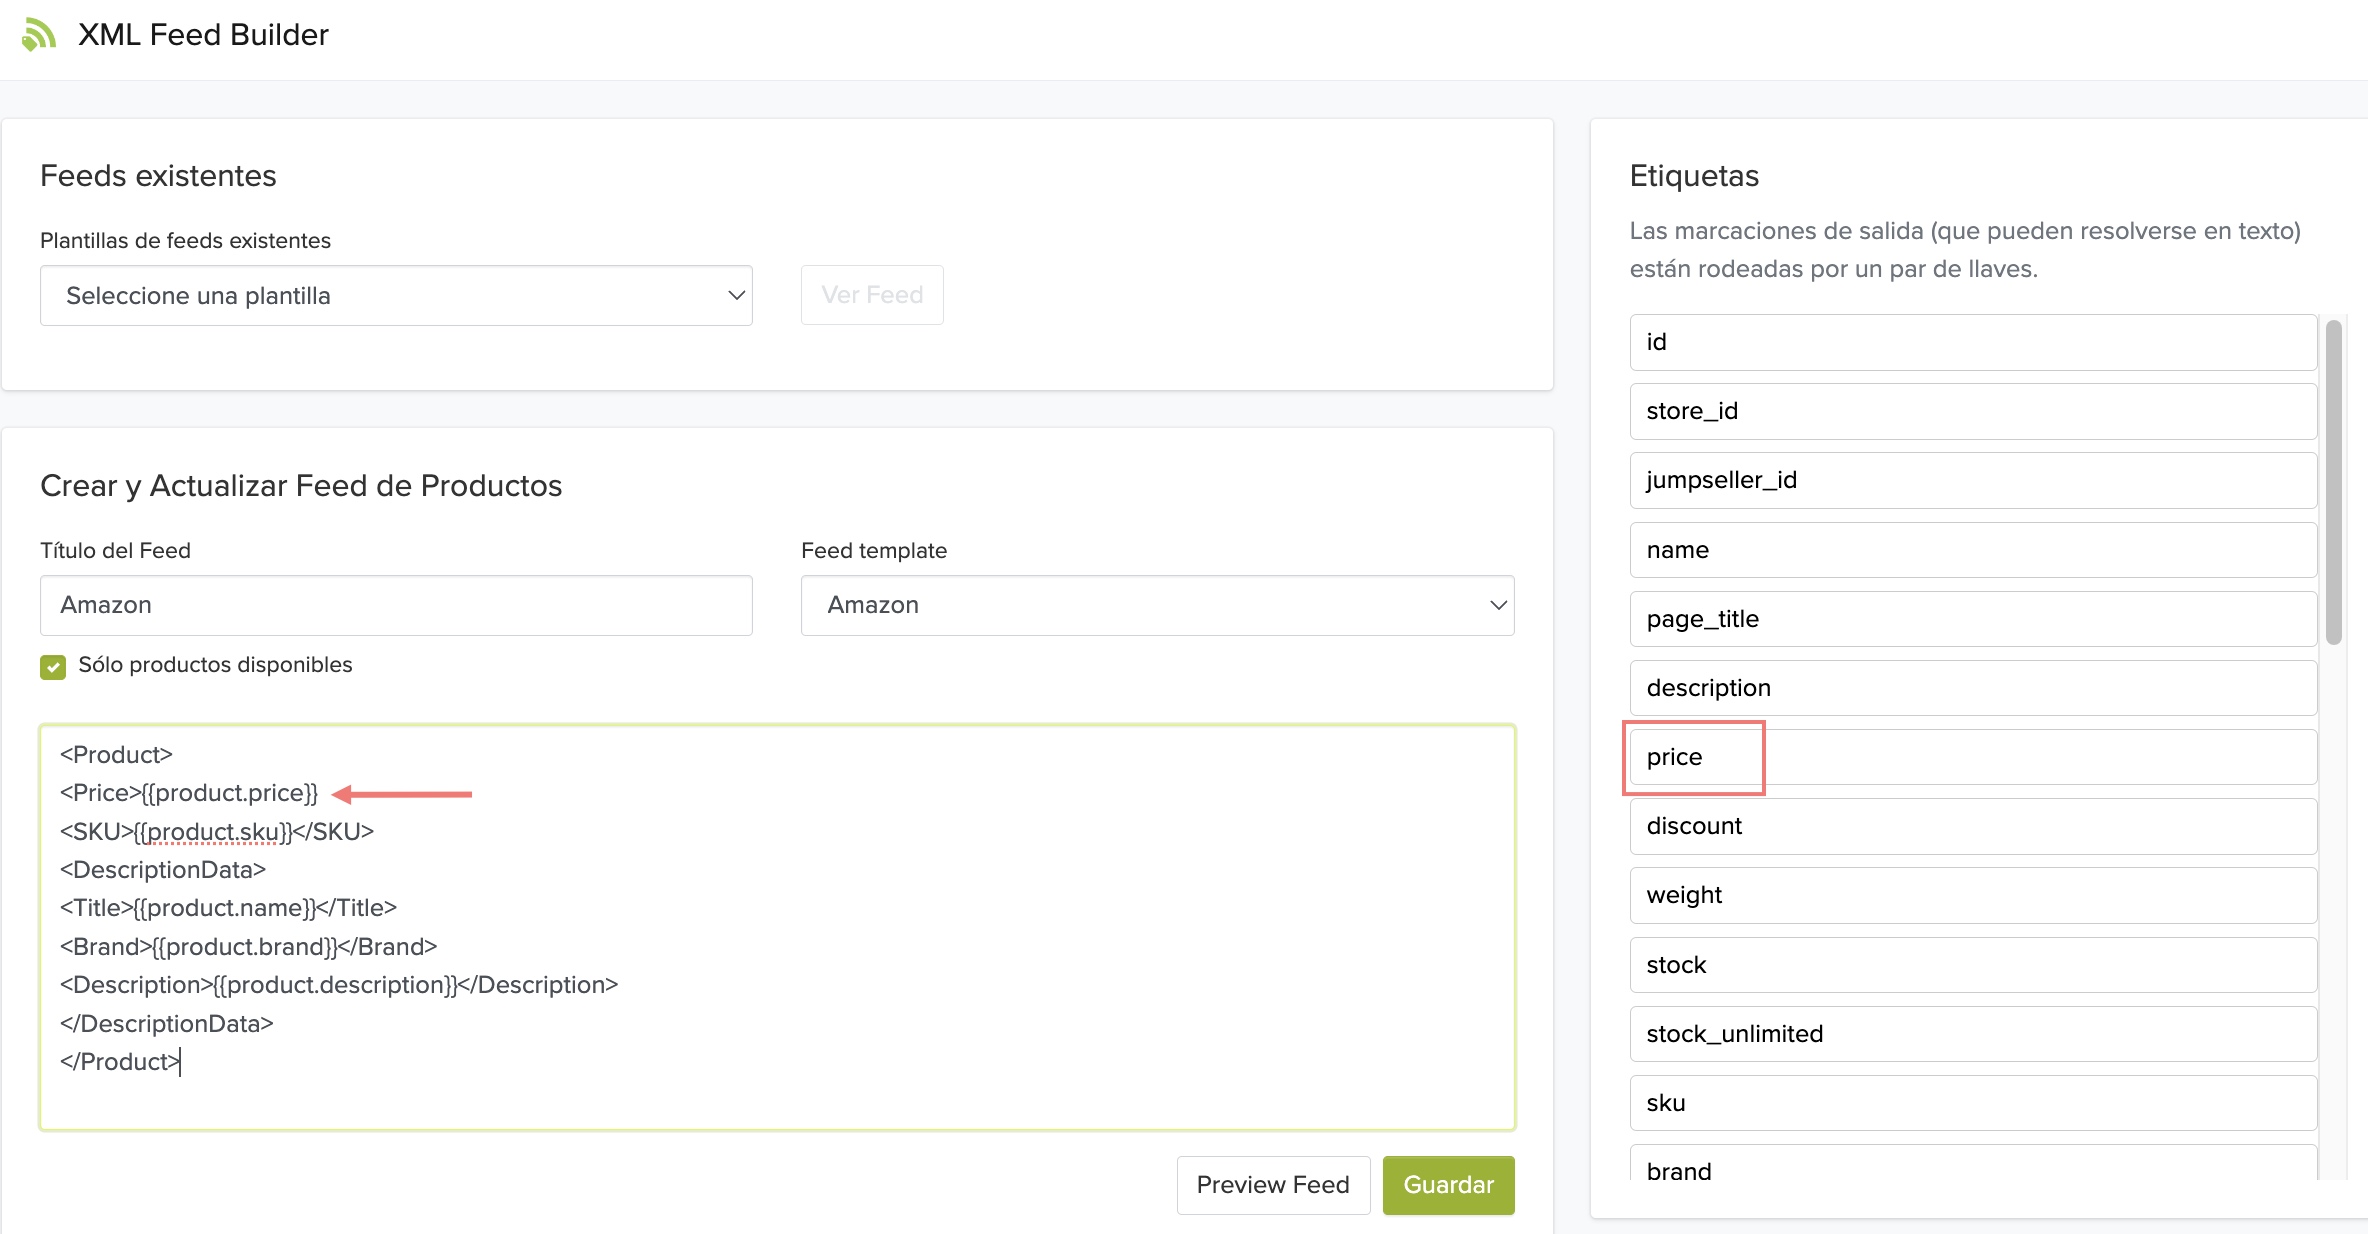This screenshot has height=1234, width=2368.
Task: Open the Seleccione una plantilla dropdown
Action: click(x=396, y=296)
